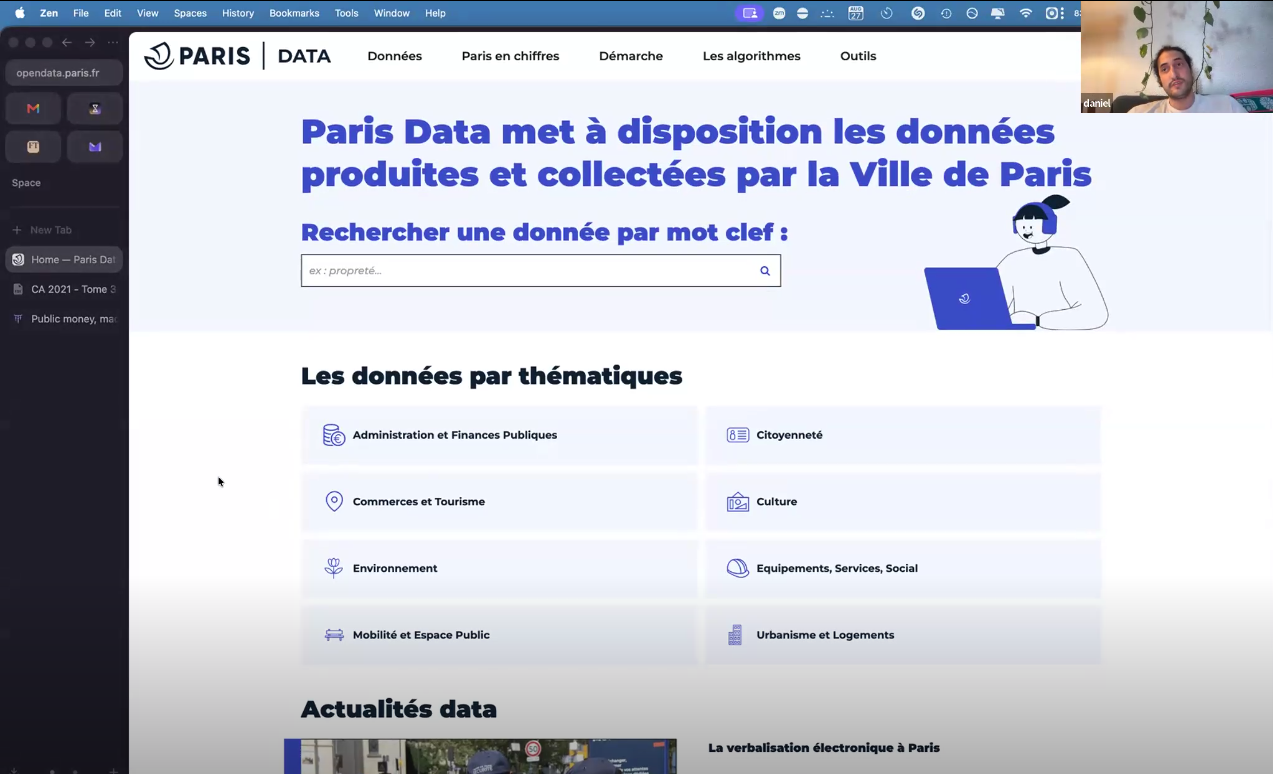Select the Citoyenneté theme card
The image size is (1273, 774).
(x=903, y=435)
